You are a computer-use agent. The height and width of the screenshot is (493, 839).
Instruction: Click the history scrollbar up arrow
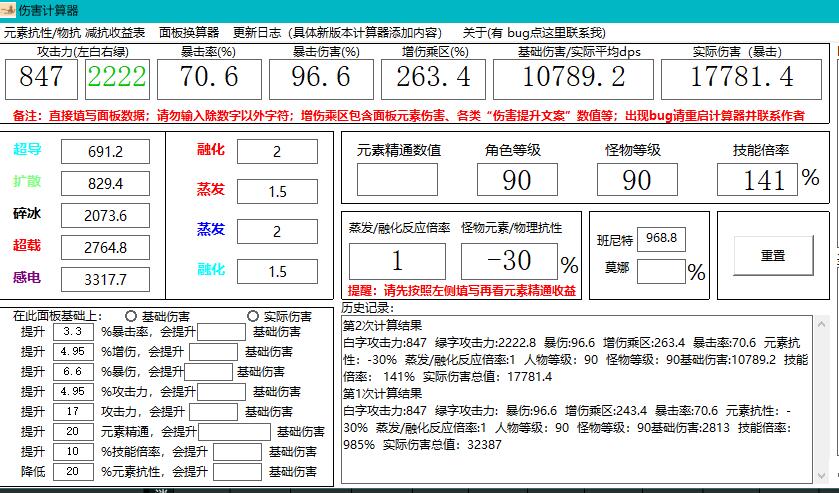coord(821,323)
